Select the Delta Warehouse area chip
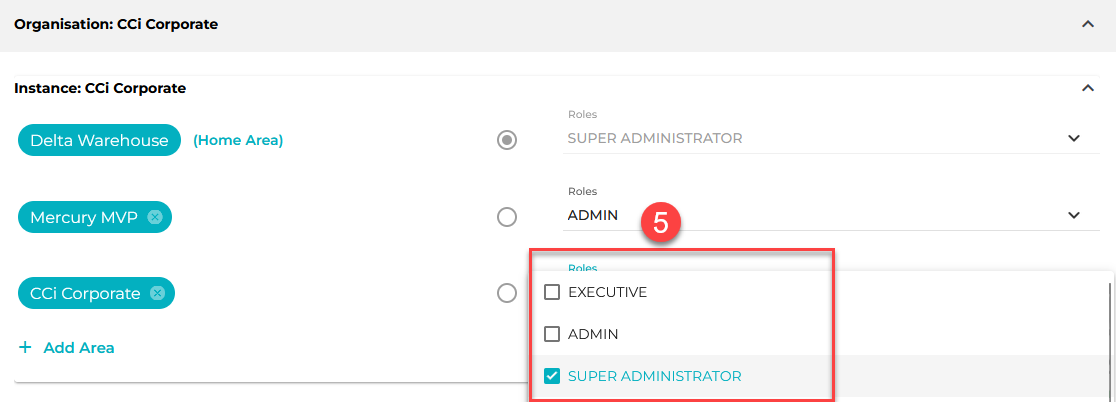This screenshot has width=1116, height=402. (99, 140)
